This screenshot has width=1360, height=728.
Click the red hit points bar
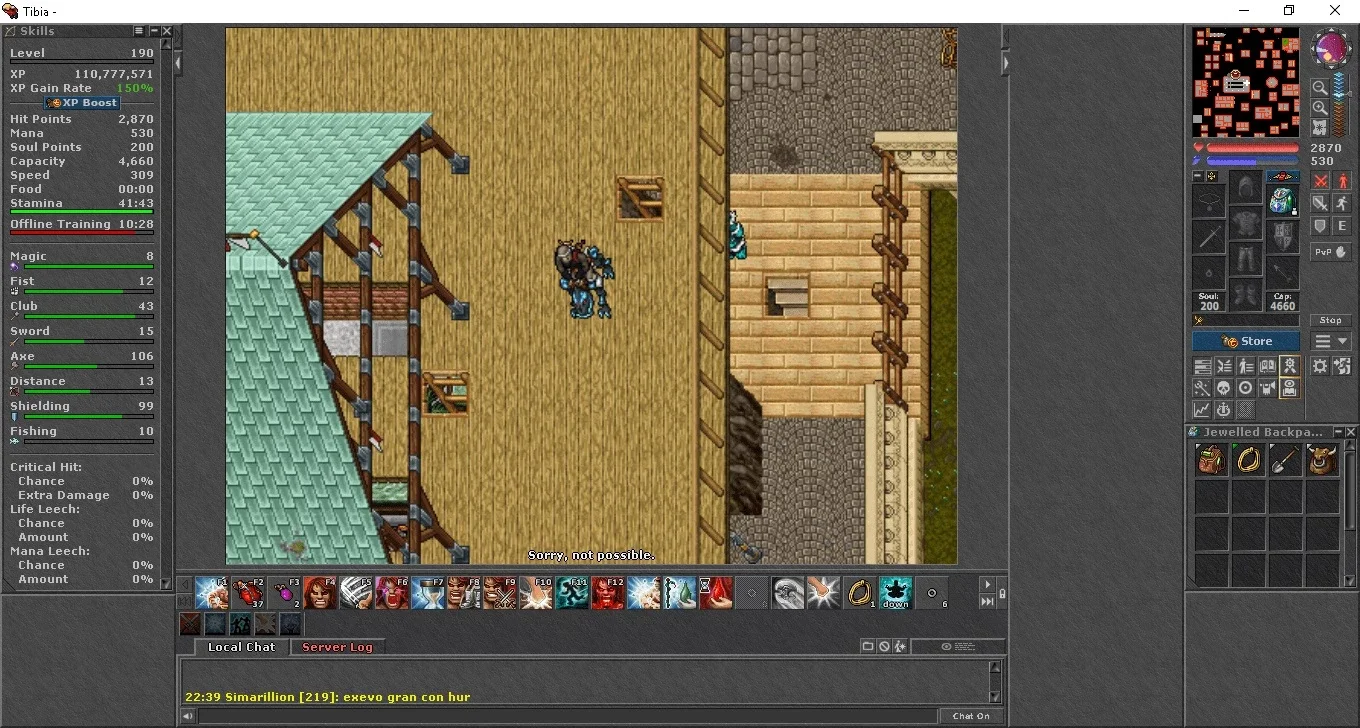(x=1251, y=148)
